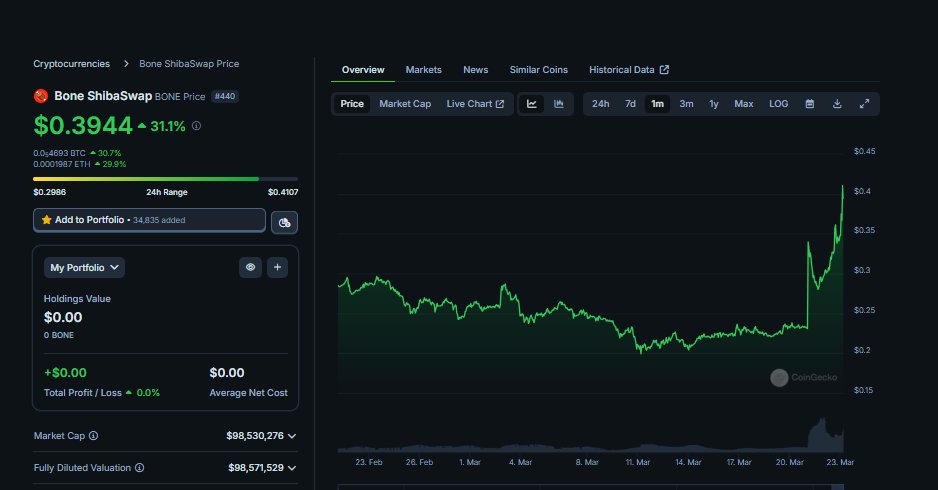The image size is (938, 490).
Task: Click the $0.3944 price value
Action: coord(83,126)
